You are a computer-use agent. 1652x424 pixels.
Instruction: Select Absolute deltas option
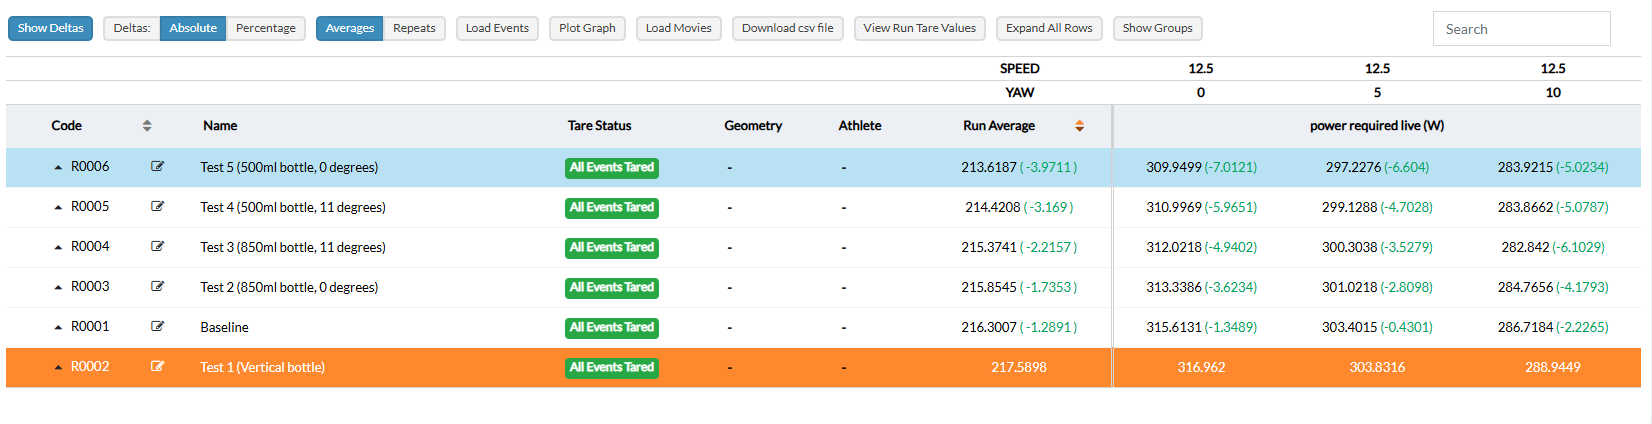(192, 28)
